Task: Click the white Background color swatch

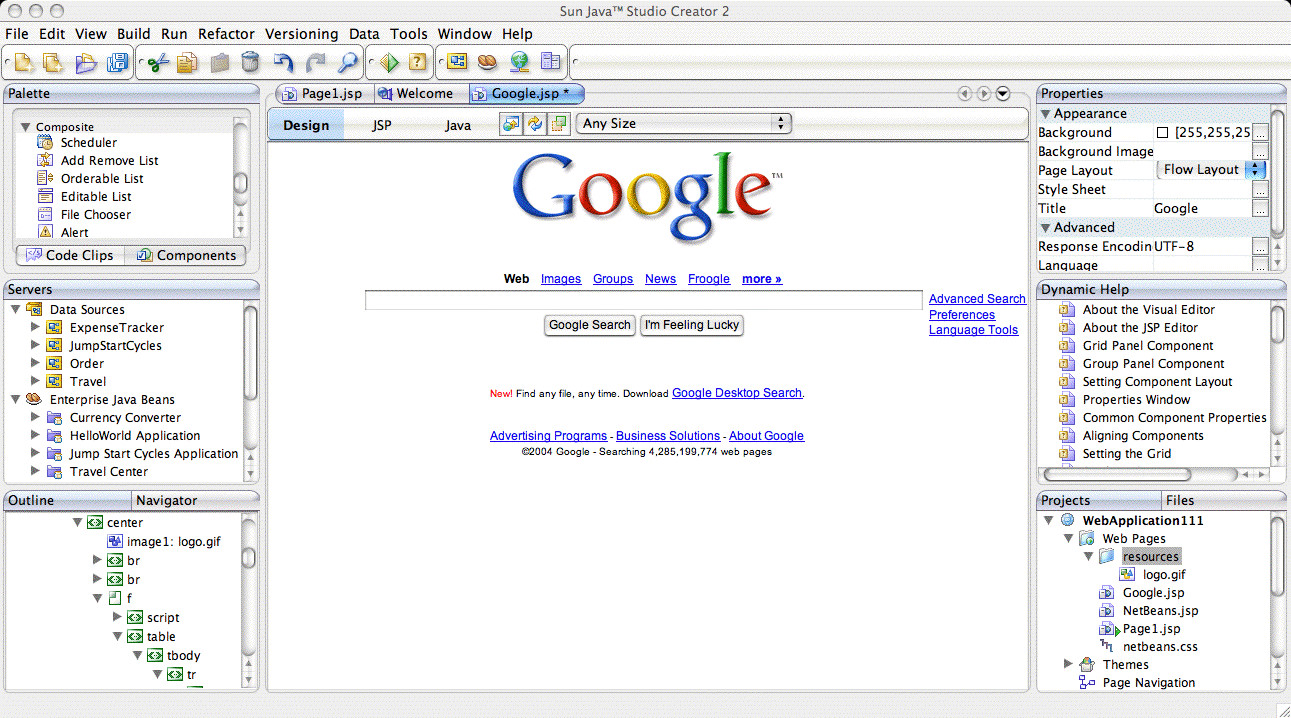Action: [x=1162, y=132]
